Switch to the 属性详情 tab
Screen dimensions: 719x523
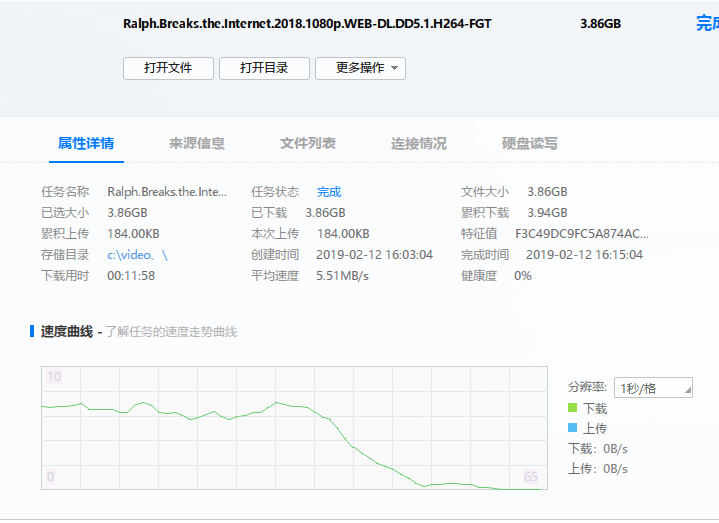(x=86, y=143)
